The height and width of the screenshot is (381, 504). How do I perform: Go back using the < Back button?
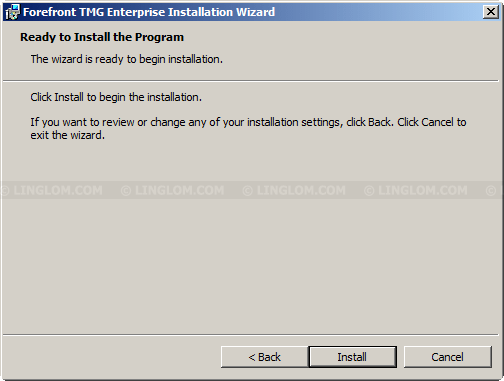point(264,357)
